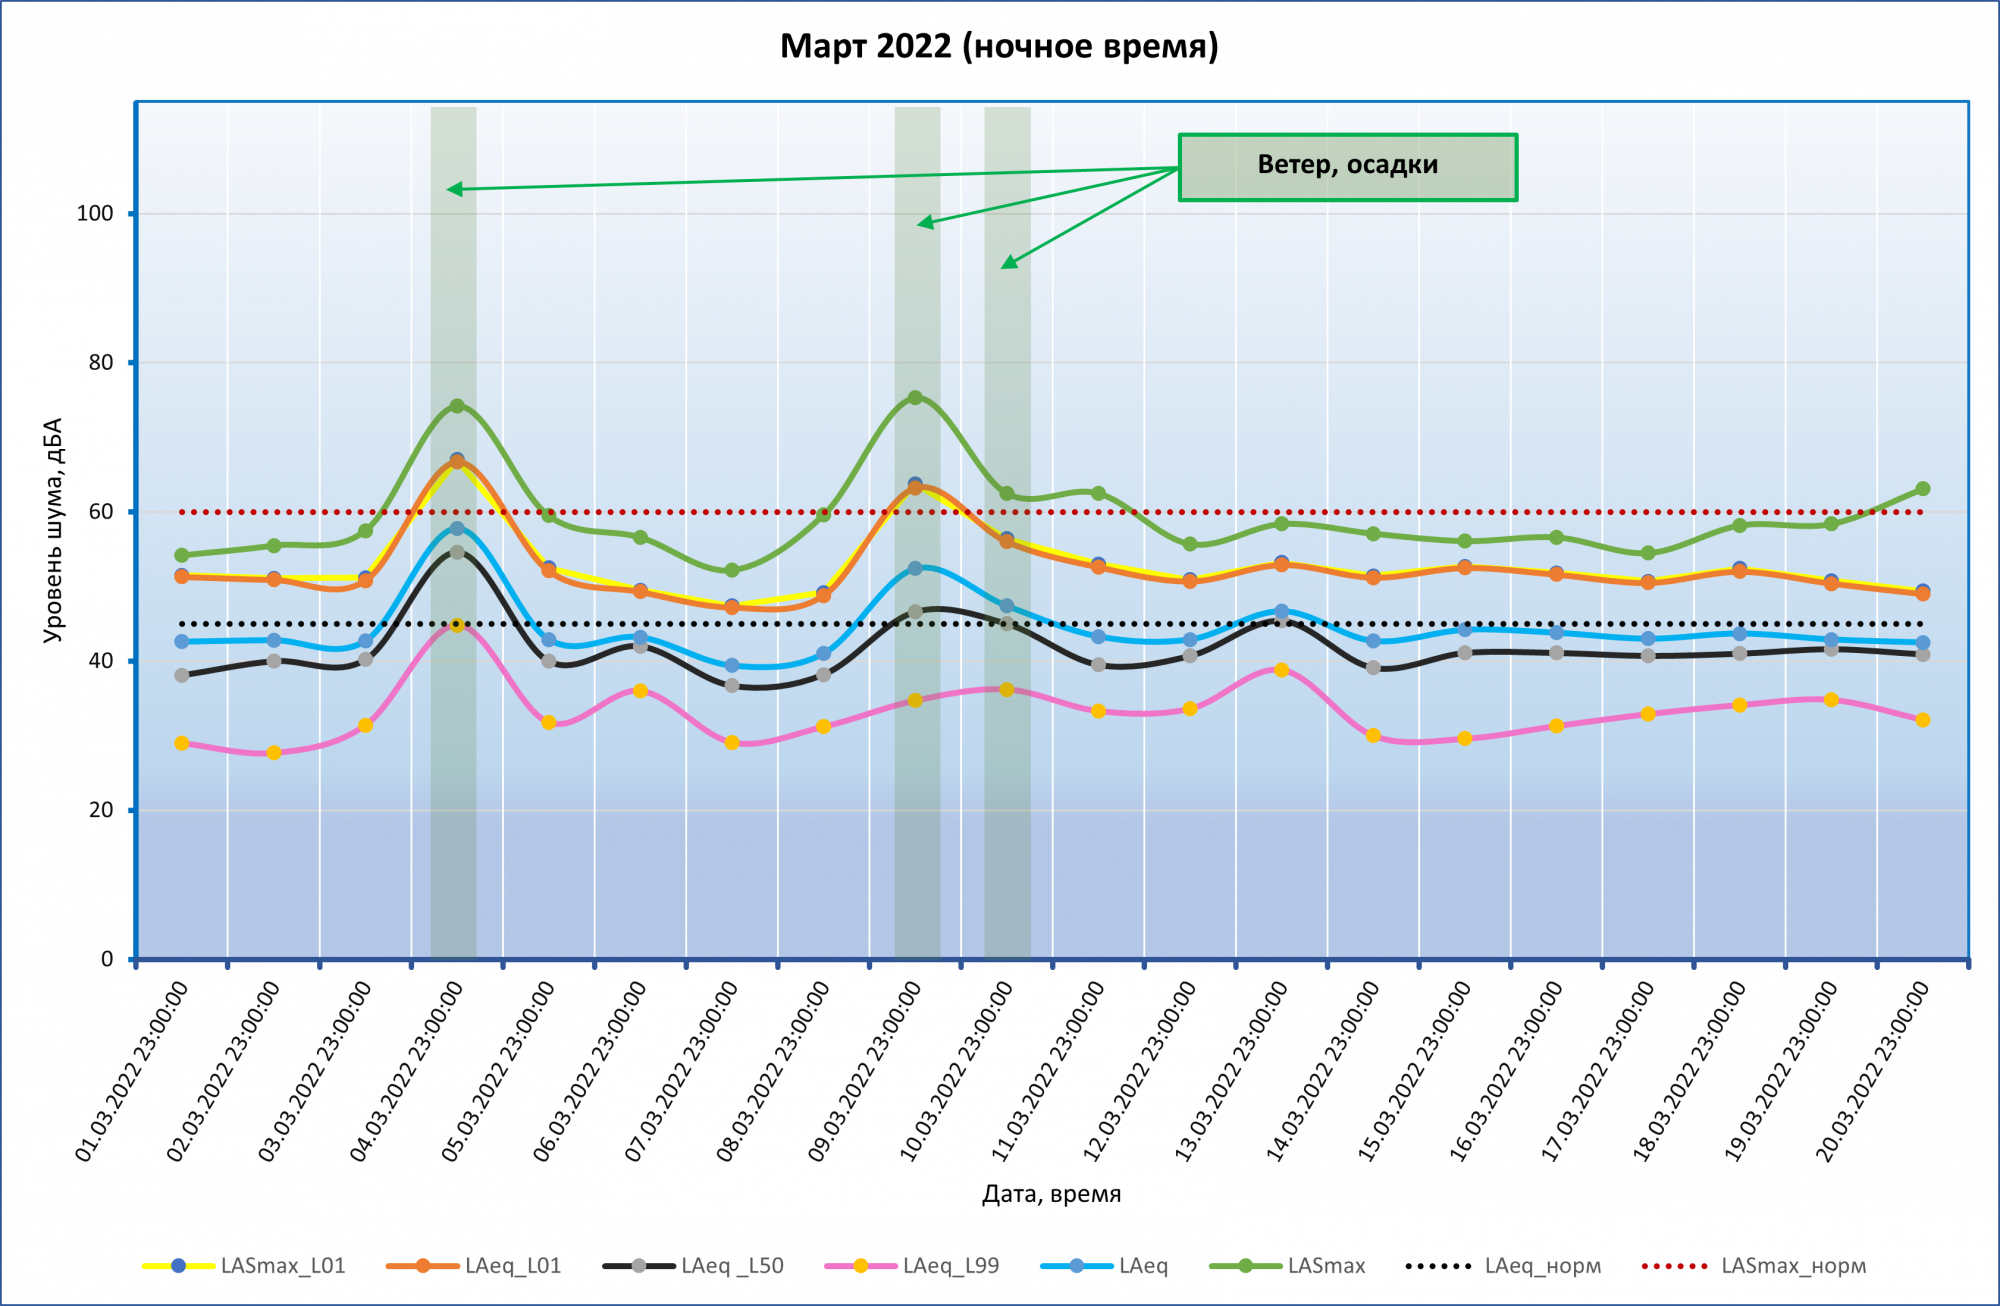Click the date label 01.03.2022 23:00:00
The width and height of the screenshot is (2000, 1306).
tap(132, 1072)
